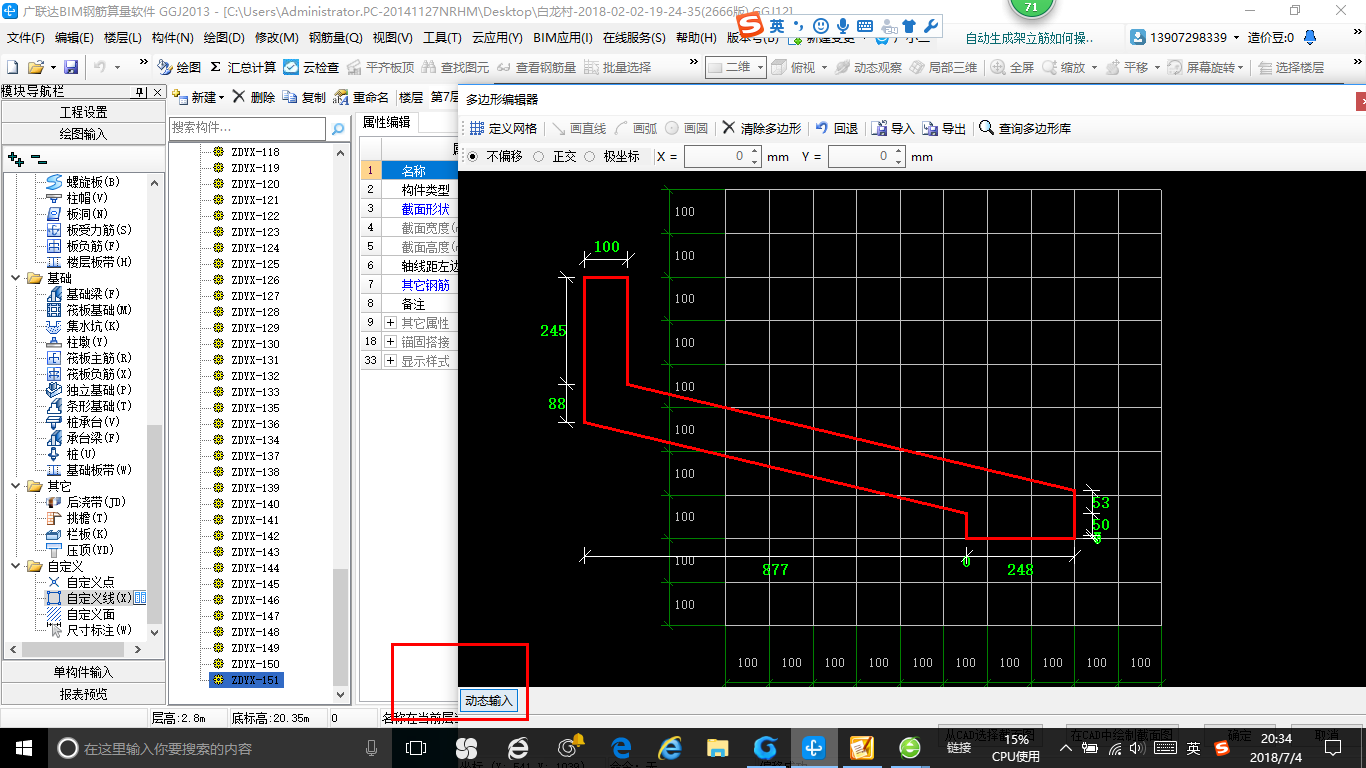Click the 报表预览 section button
The image size is (1366, 768).
coord(84,693)
